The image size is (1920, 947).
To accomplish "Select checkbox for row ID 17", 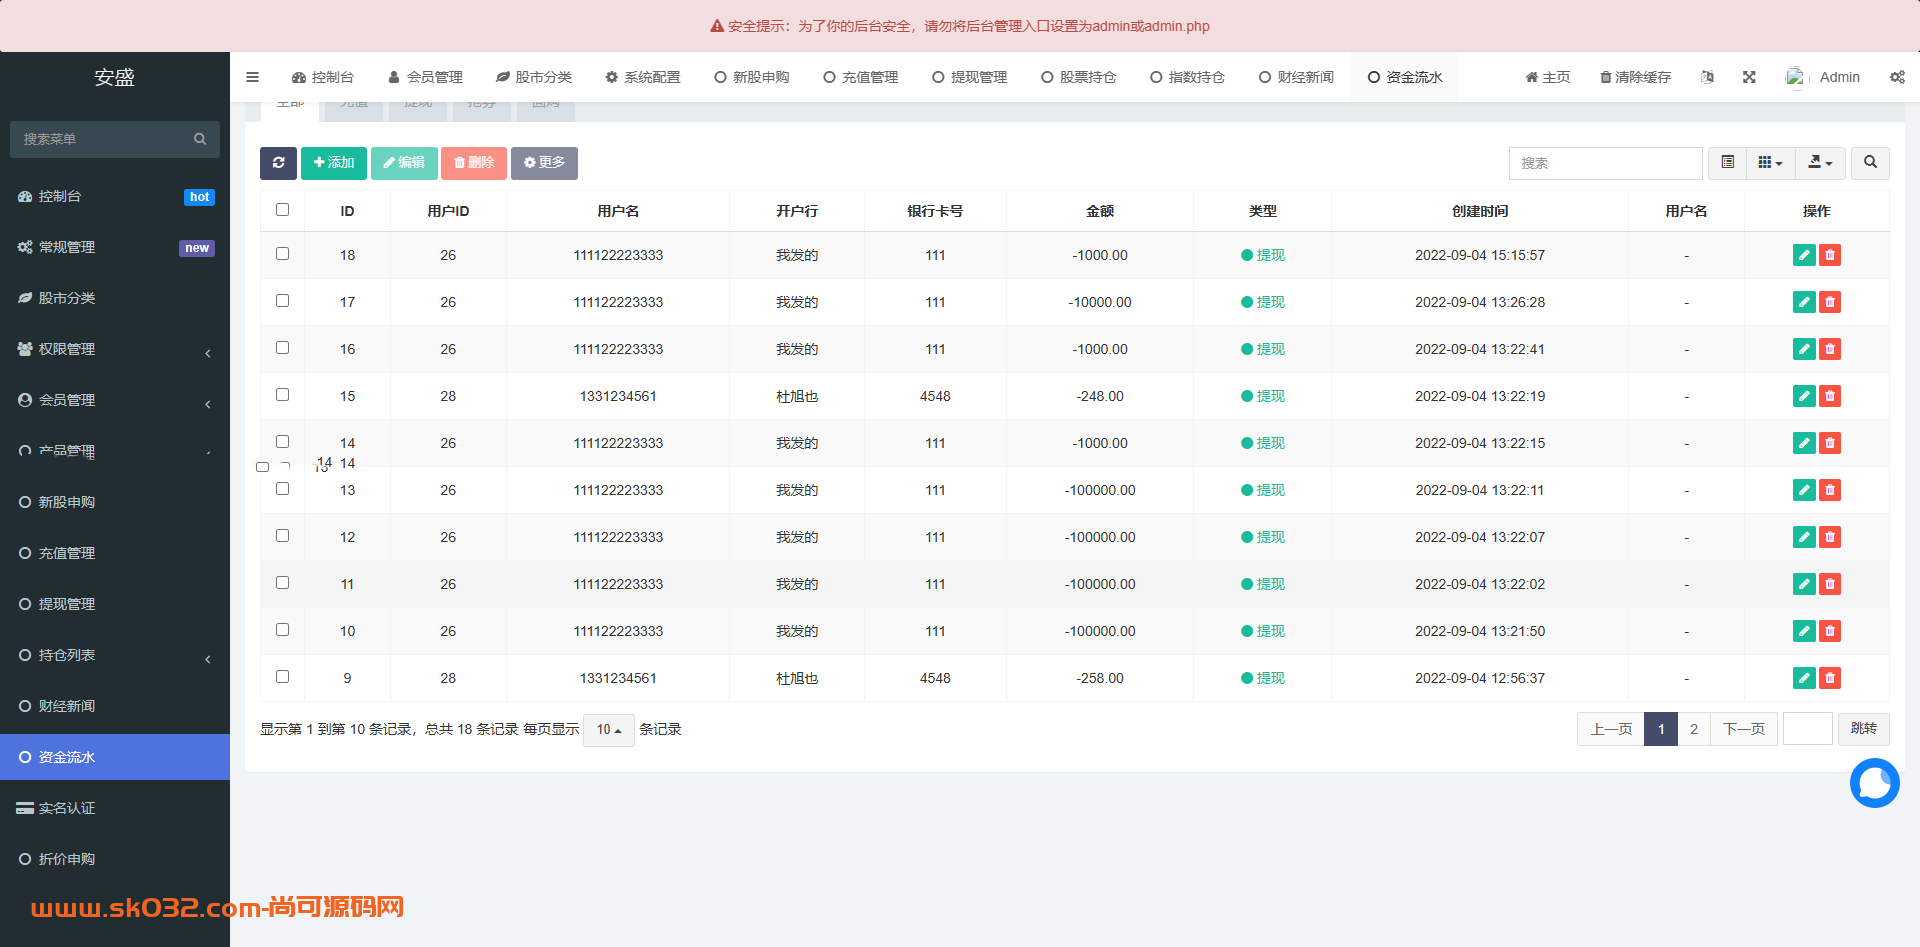I will pos(282,301).
